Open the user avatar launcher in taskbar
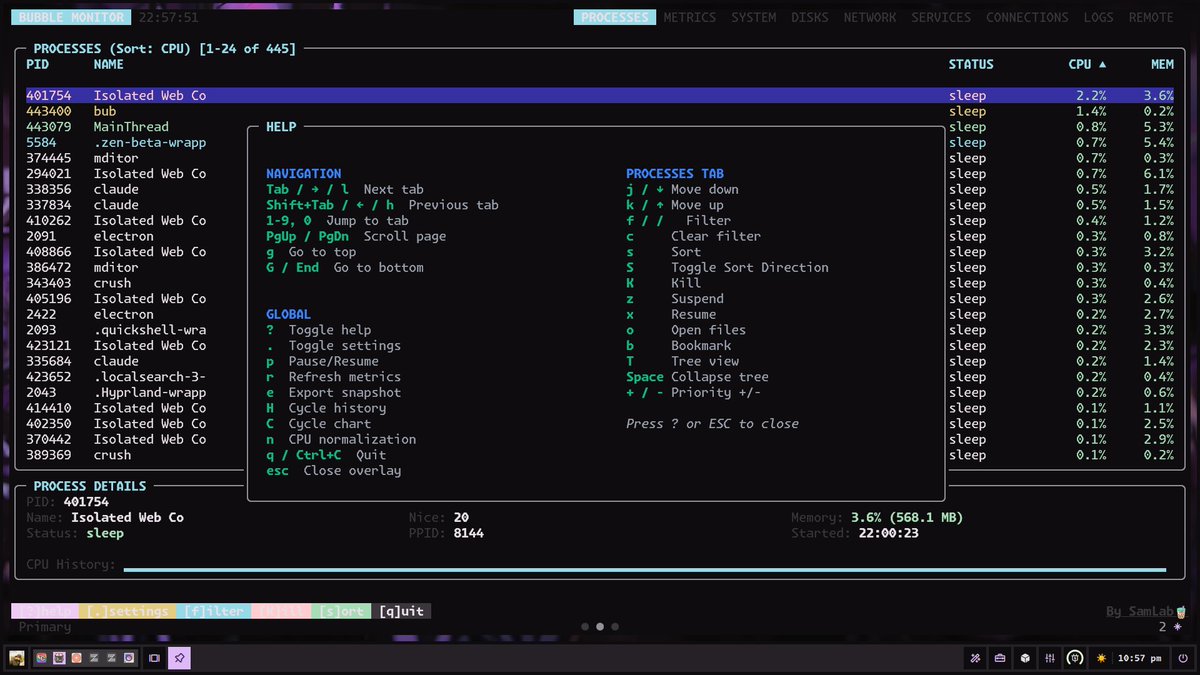 (x=17, y=659)
